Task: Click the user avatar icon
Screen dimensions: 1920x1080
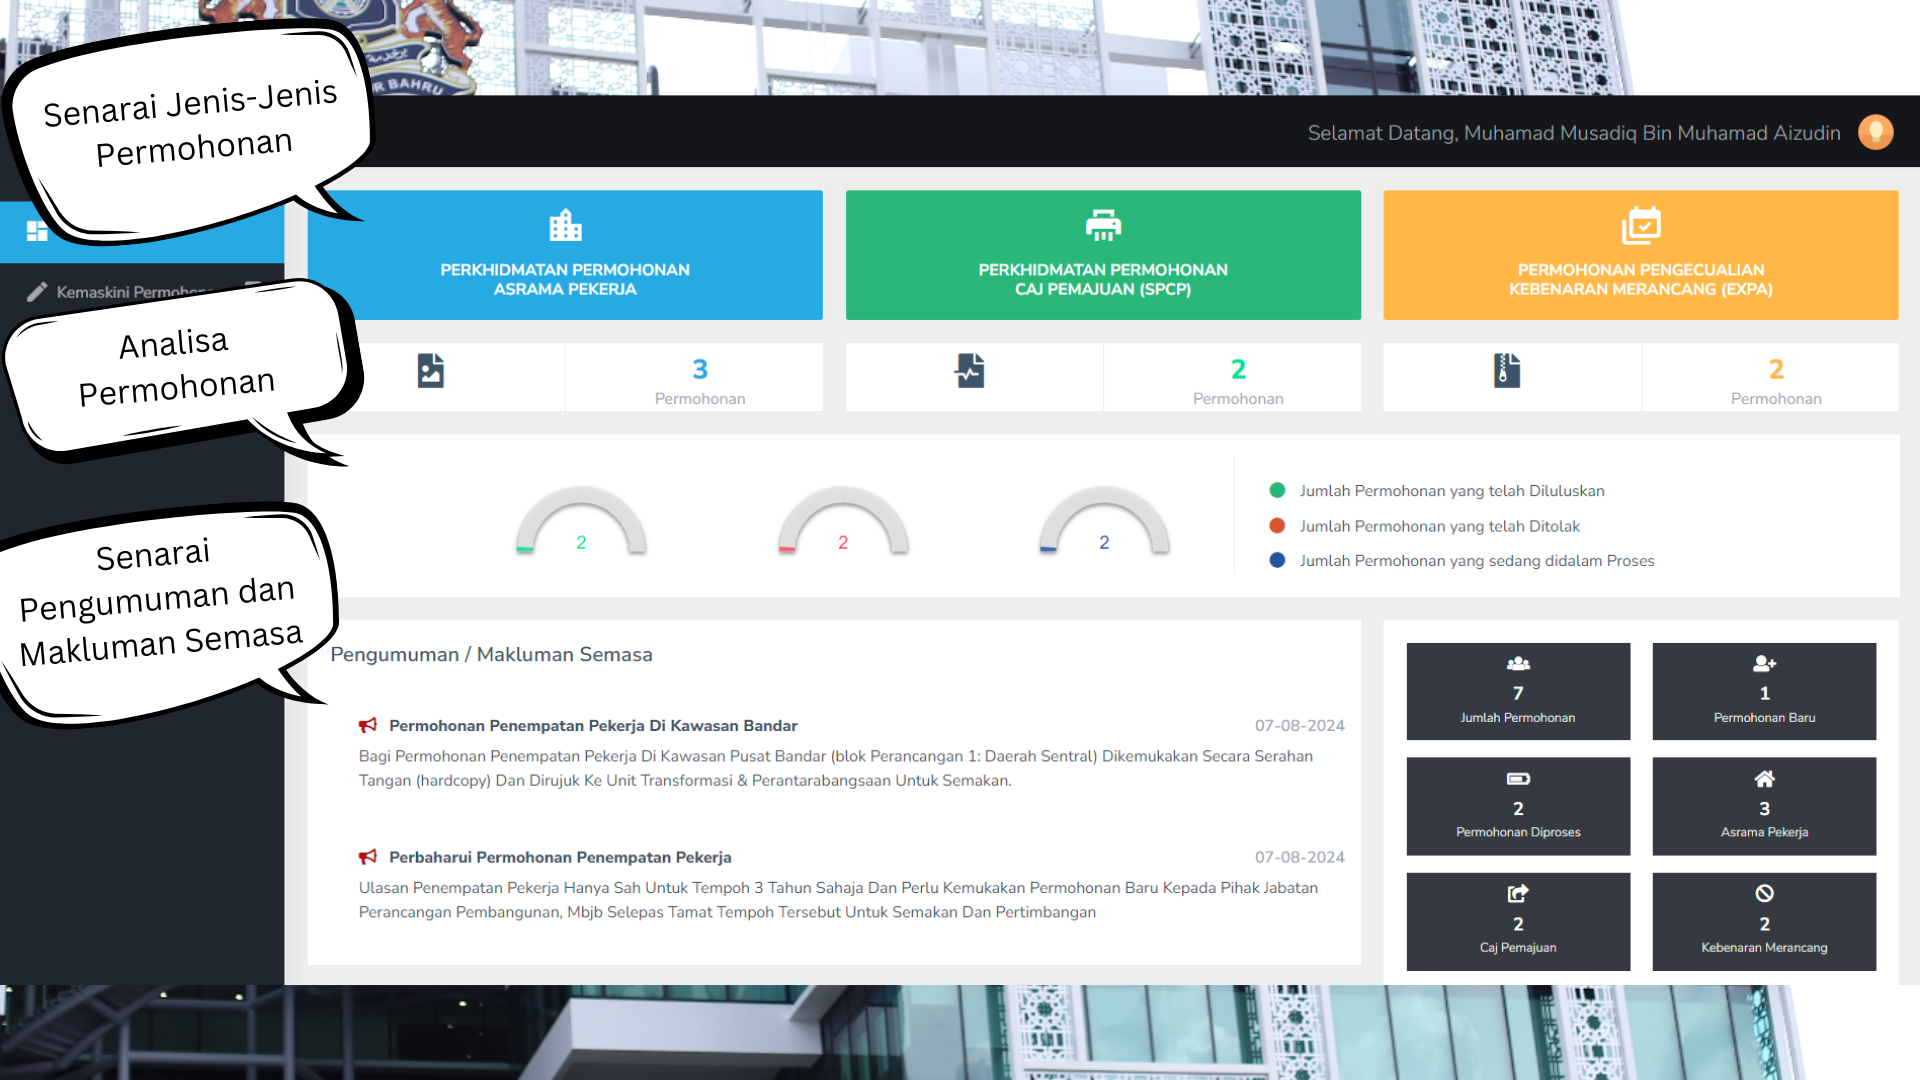Action: tap(1875, 132)
